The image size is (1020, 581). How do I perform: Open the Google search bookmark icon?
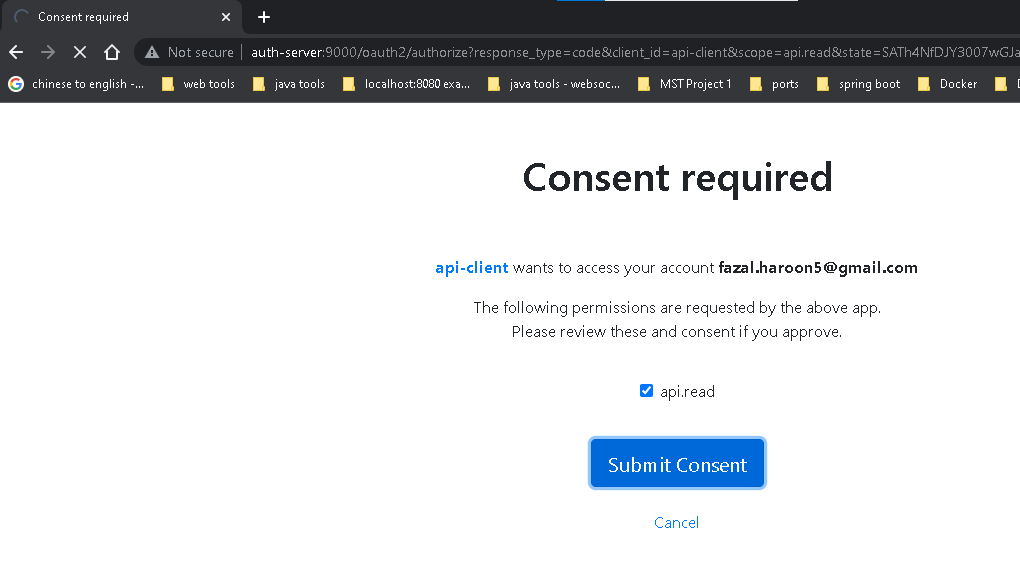(x=14, y=84)
